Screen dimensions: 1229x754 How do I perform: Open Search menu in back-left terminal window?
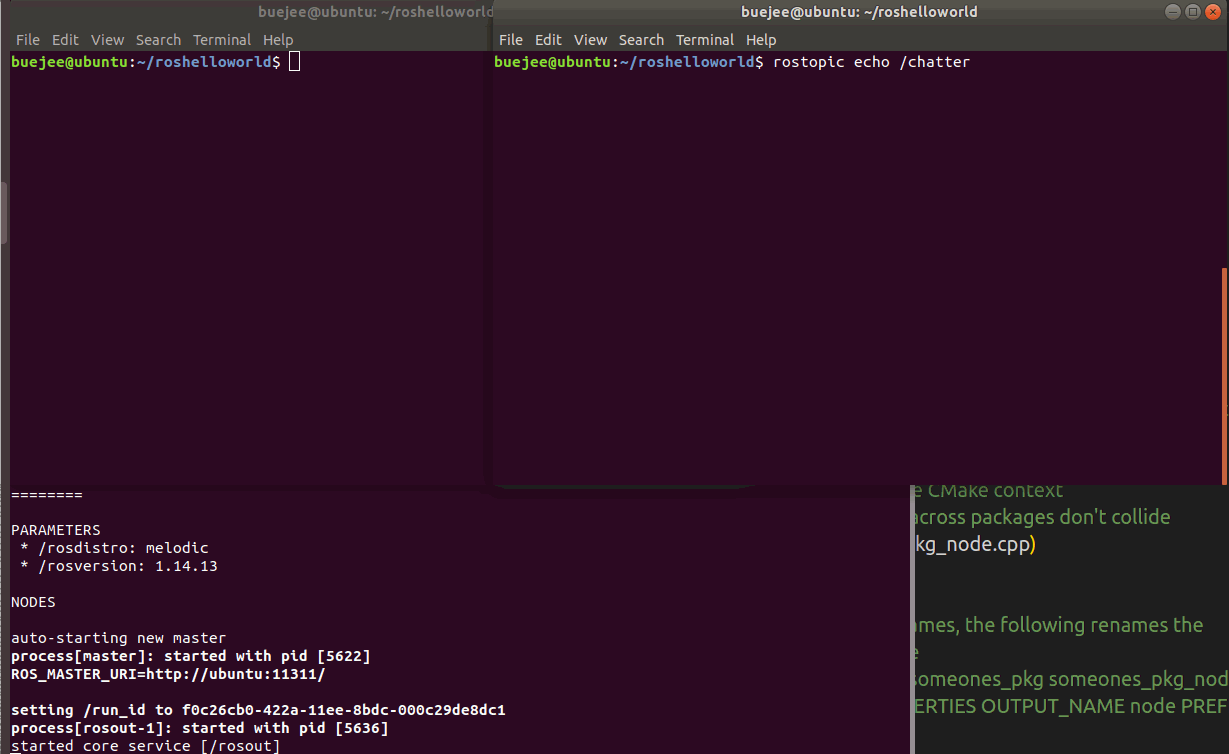pyautogui.click(x=158, y=40)
